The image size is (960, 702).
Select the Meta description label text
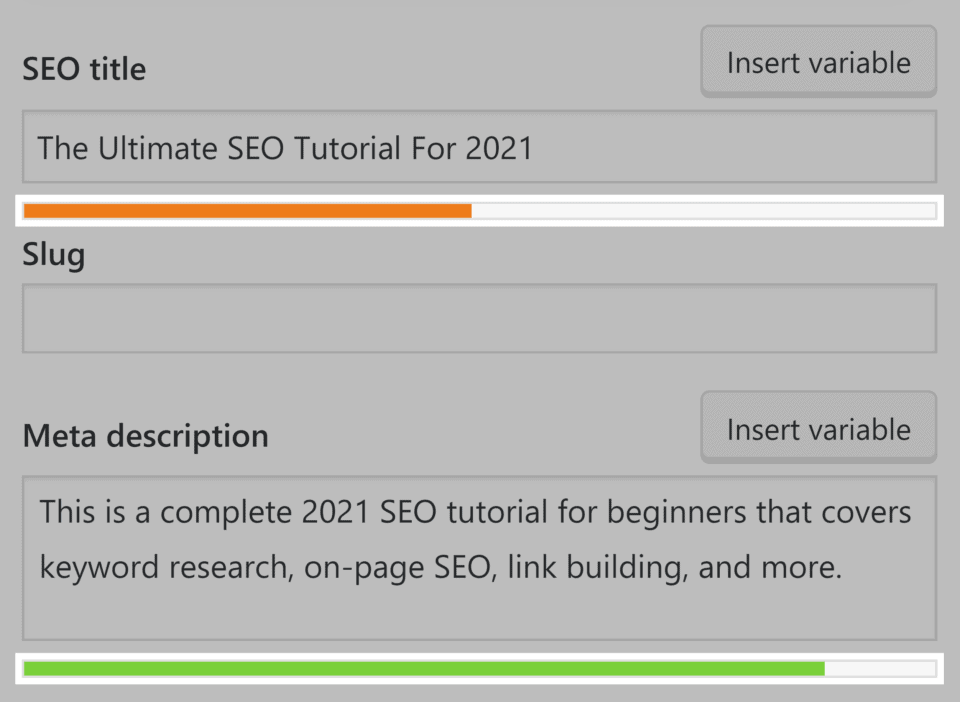[144, 435]
